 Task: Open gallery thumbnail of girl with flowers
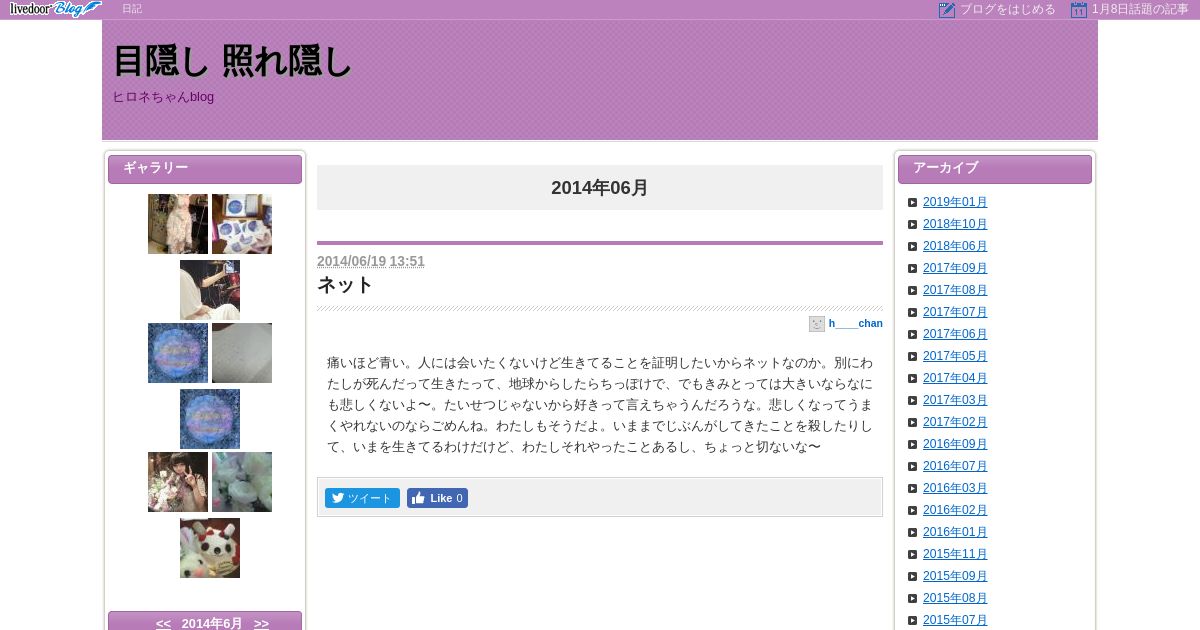pos(178,482)
